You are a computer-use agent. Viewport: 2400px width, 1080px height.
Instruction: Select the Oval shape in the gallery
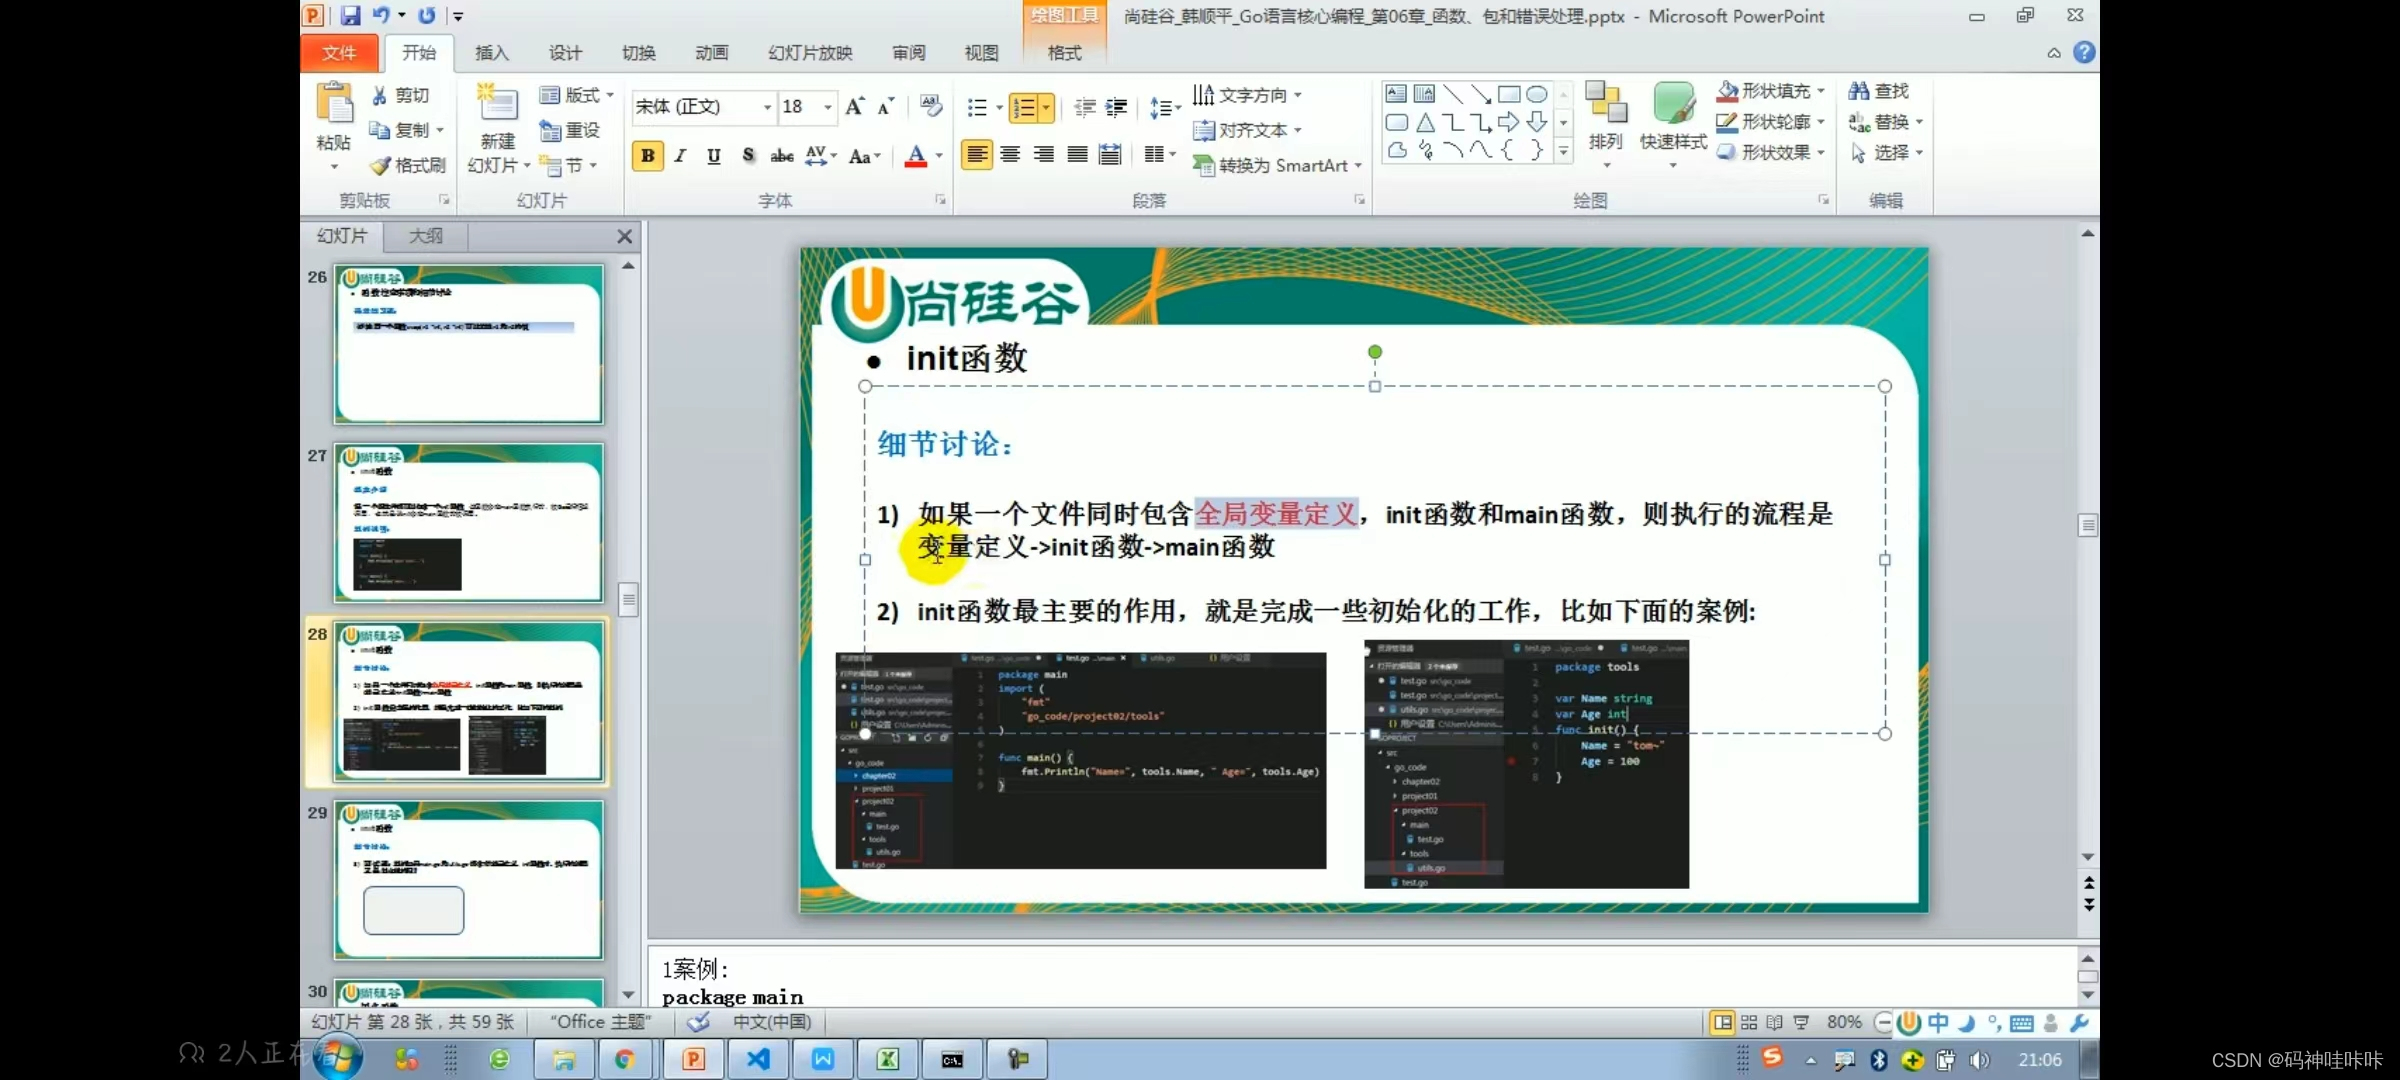click(1537, 94)
